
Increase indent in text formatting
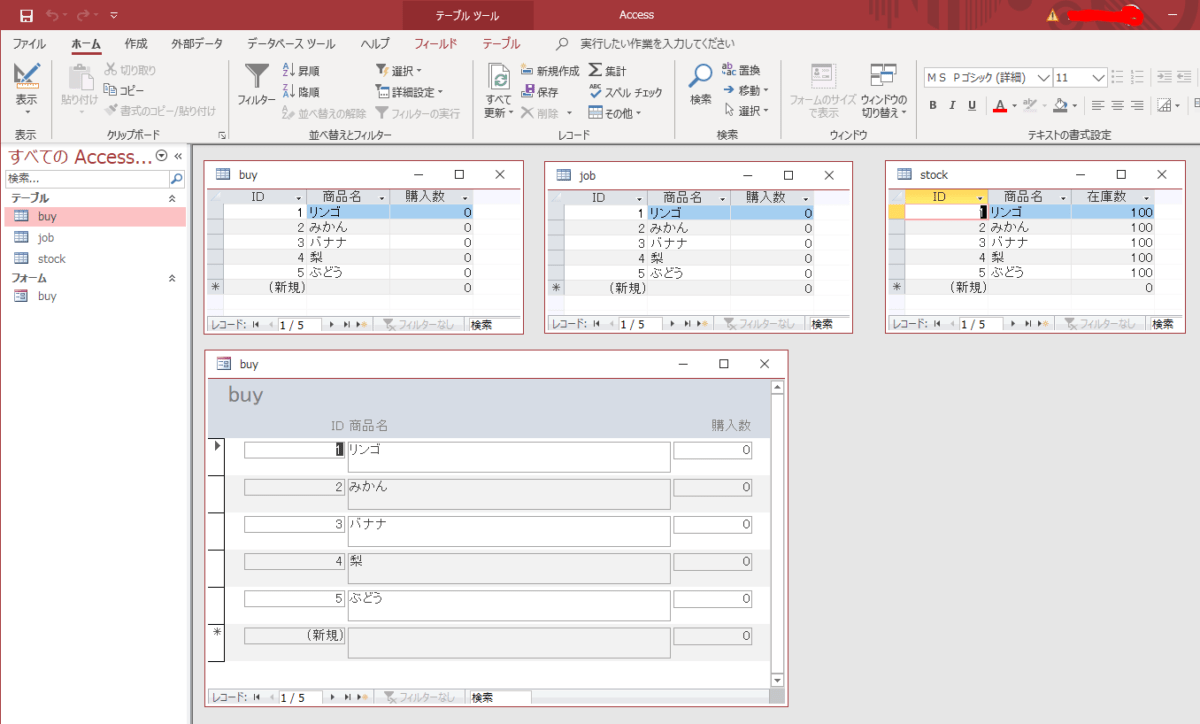click(x=1164, y=76)
